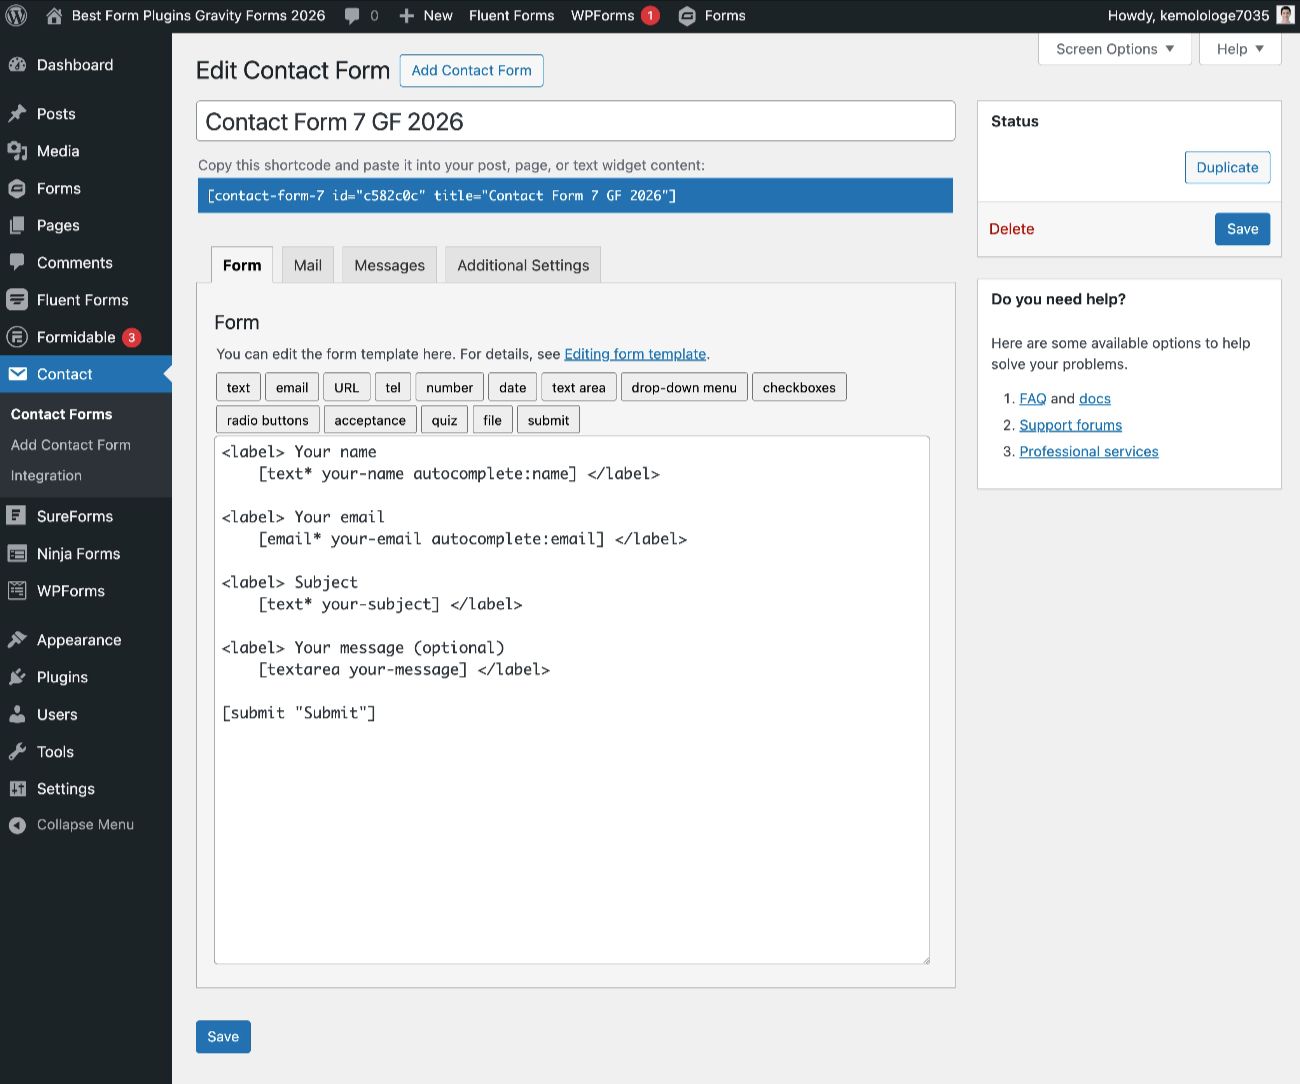Open Forms from the top toolbar icon
Image resolution: width=1300 pixels, height=1084 pixels.
tap(686, 15)
